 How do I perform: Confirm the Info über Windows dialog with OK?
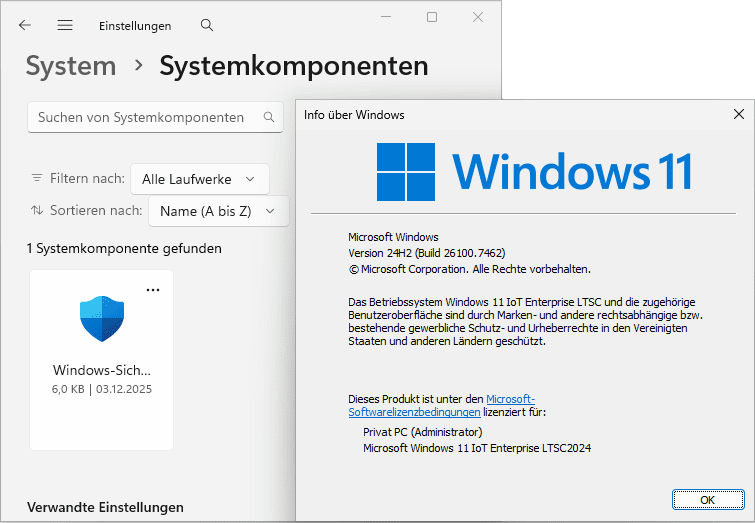pos(708,500)
